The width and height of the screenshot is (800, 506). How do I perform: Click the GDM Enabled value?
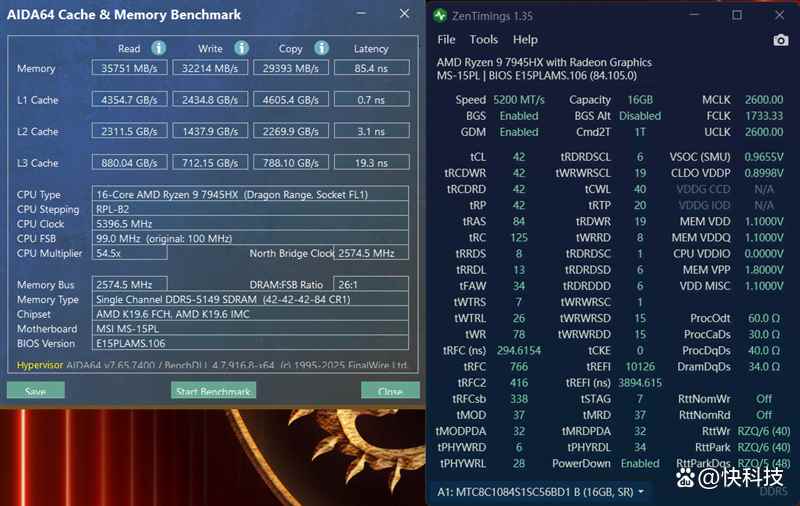point(518,132)
